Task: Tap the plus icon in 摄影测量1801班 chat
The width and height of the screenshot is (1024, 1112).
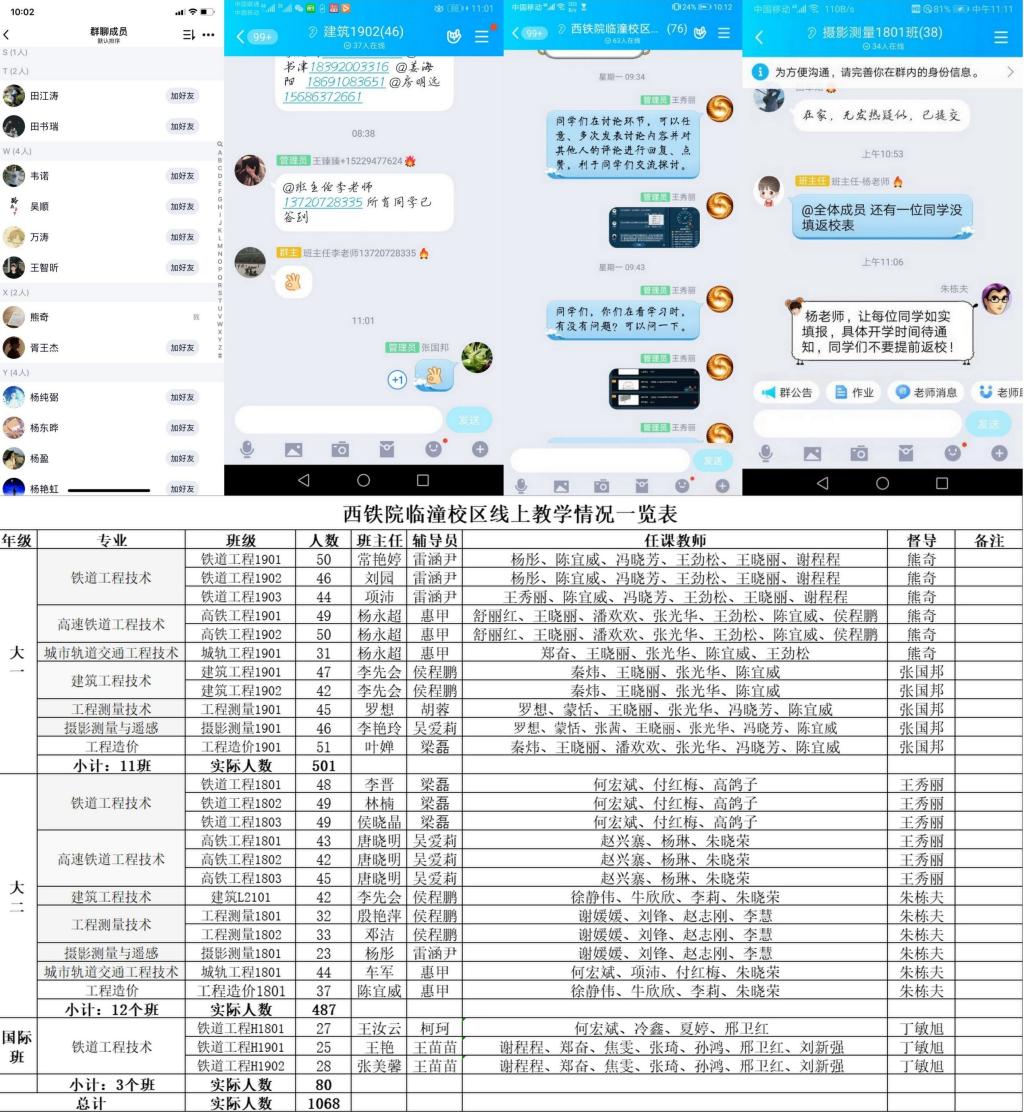Action: point(999,453)
